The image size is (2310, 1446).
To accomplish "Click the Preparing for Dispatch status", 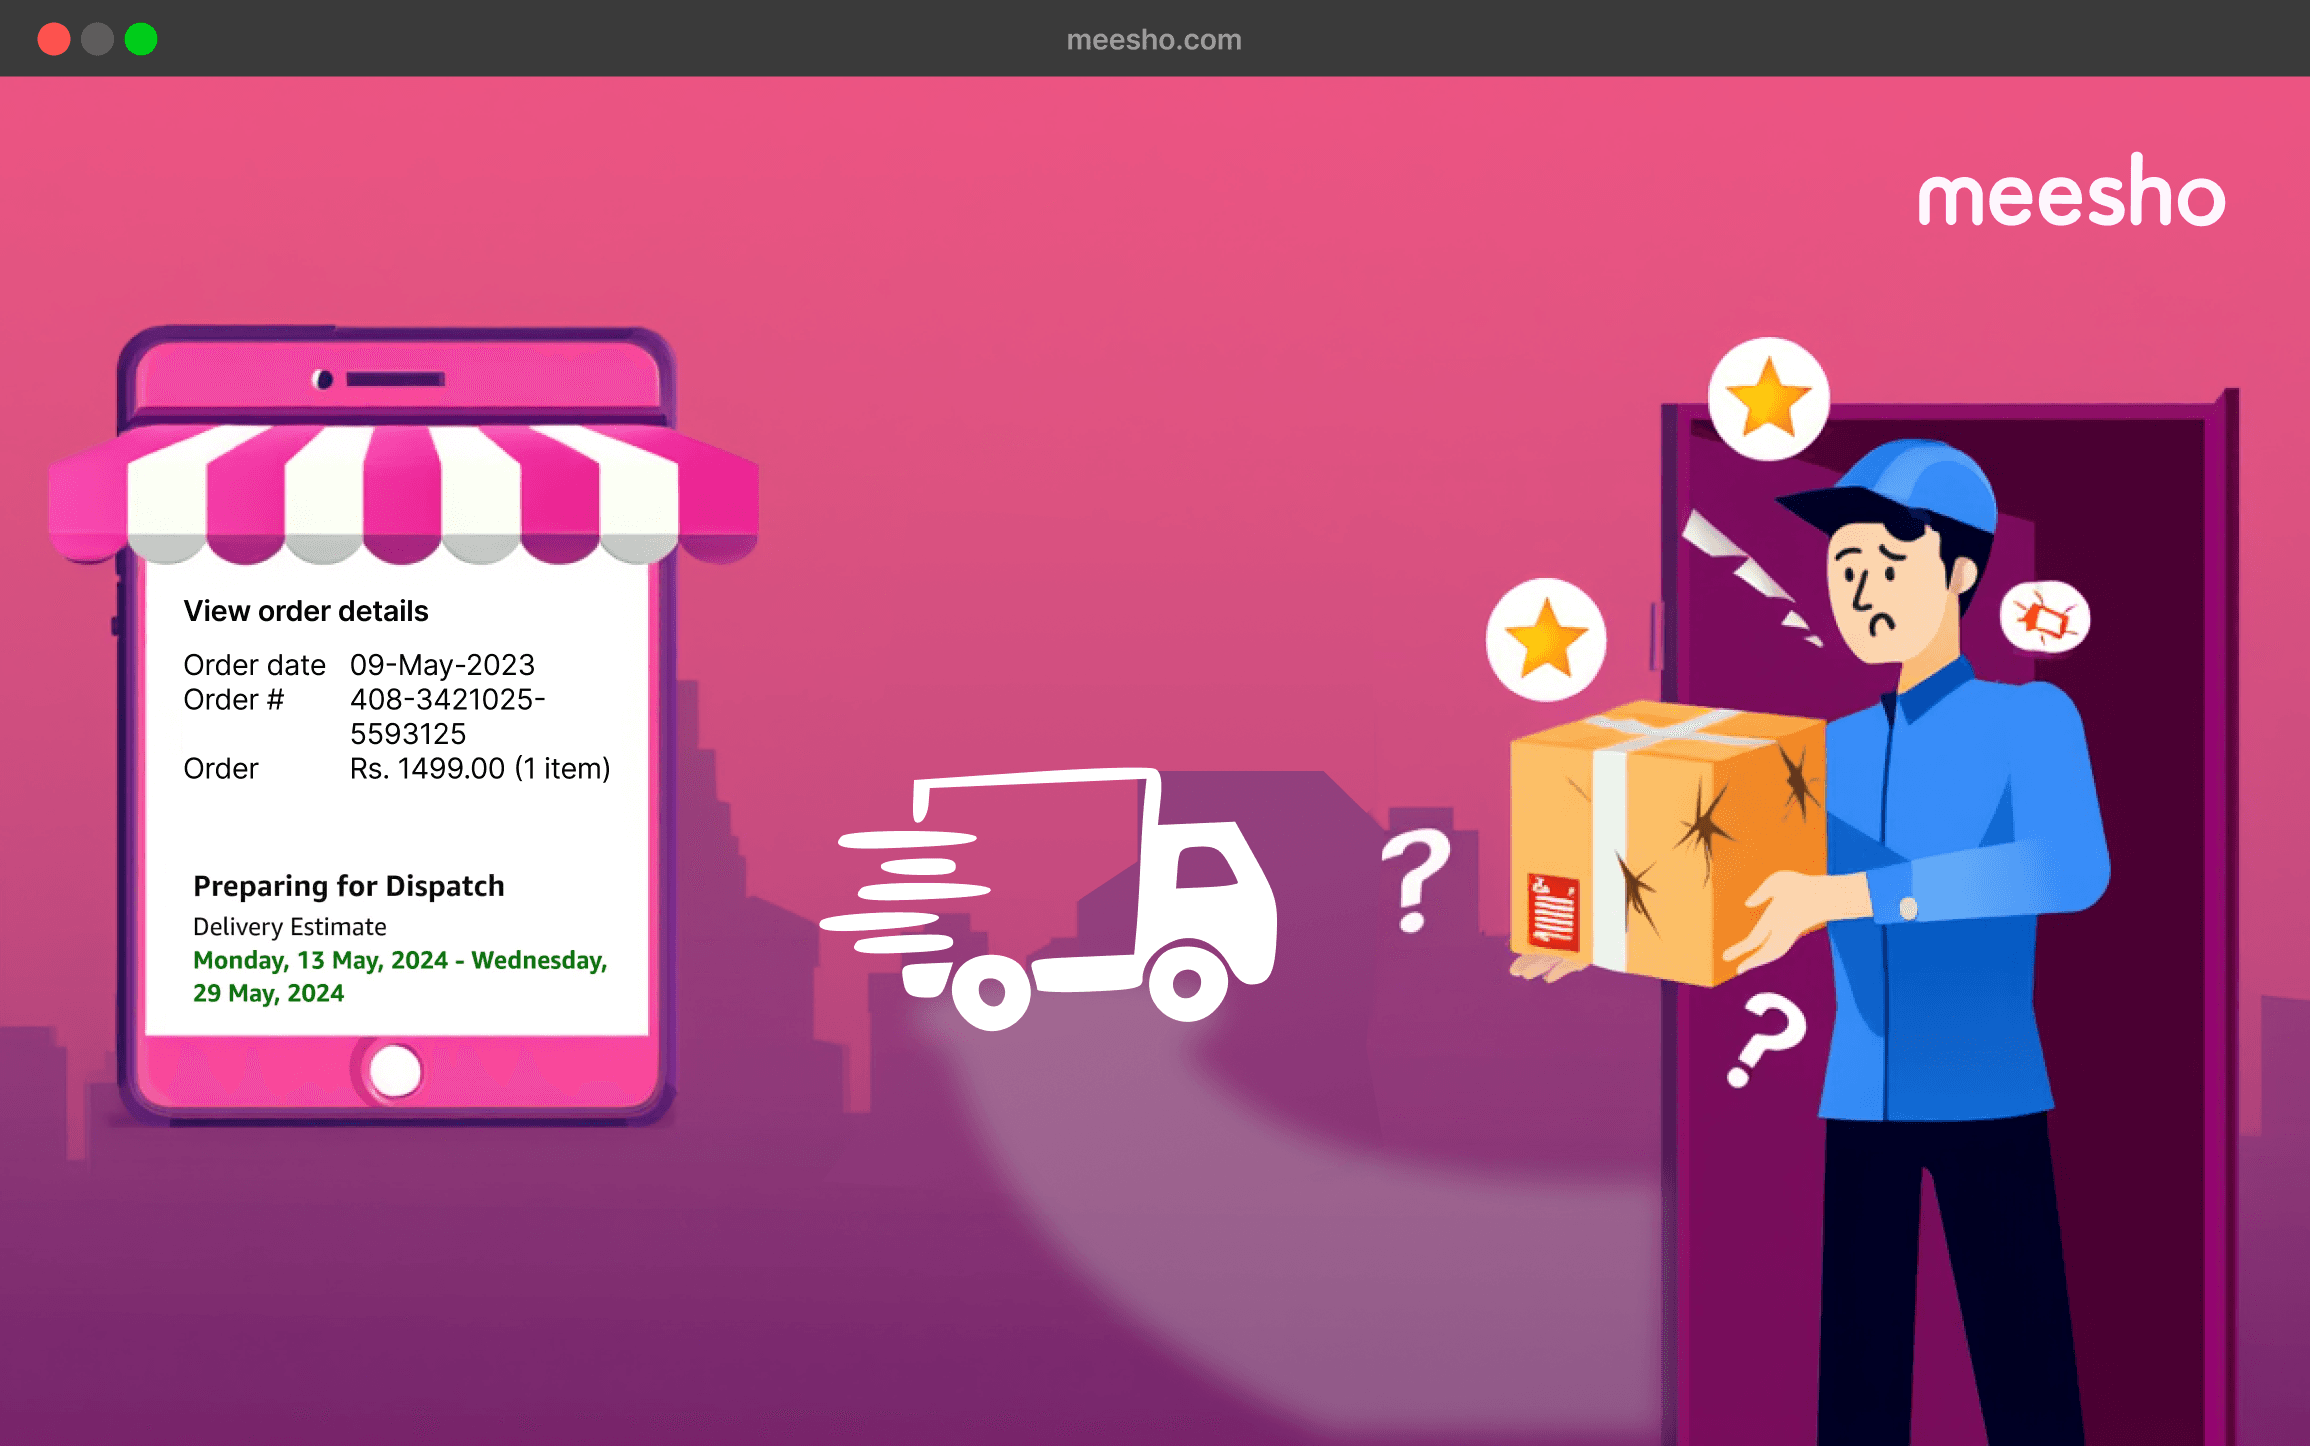I will [348, 886].
